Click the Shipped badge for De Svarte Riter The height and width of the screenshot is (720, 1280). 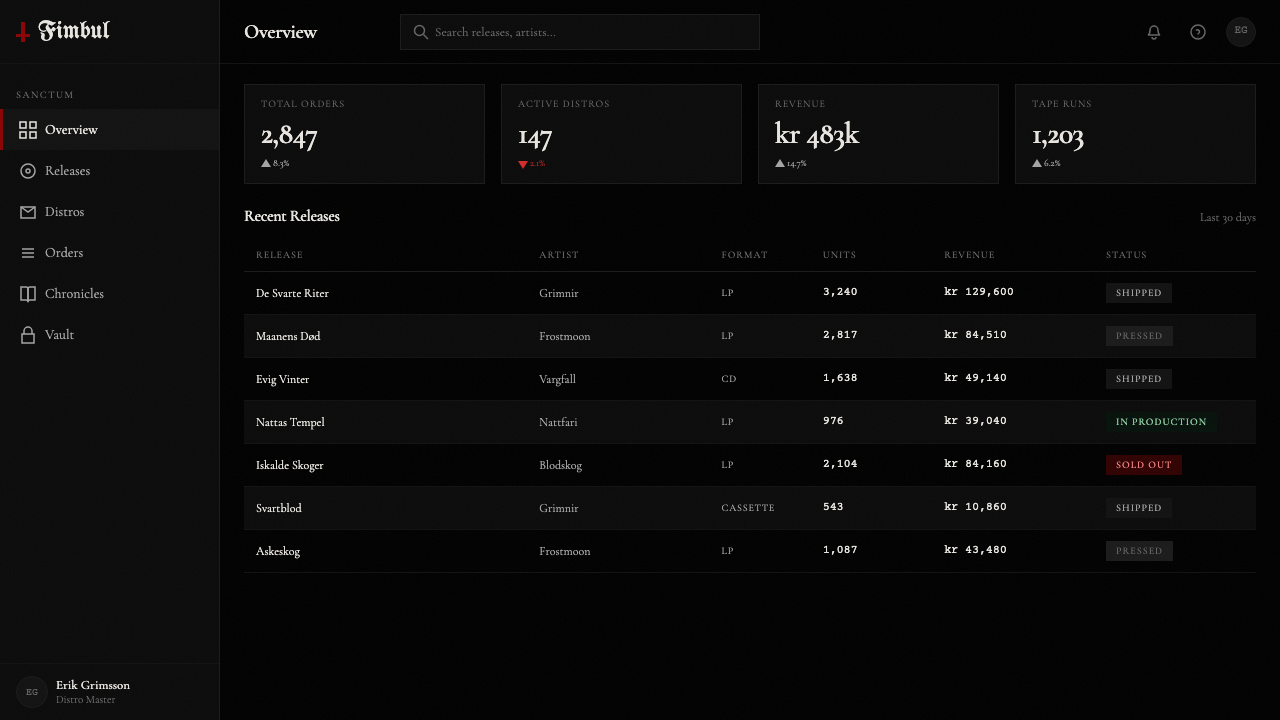click(x=1139, y=293)
